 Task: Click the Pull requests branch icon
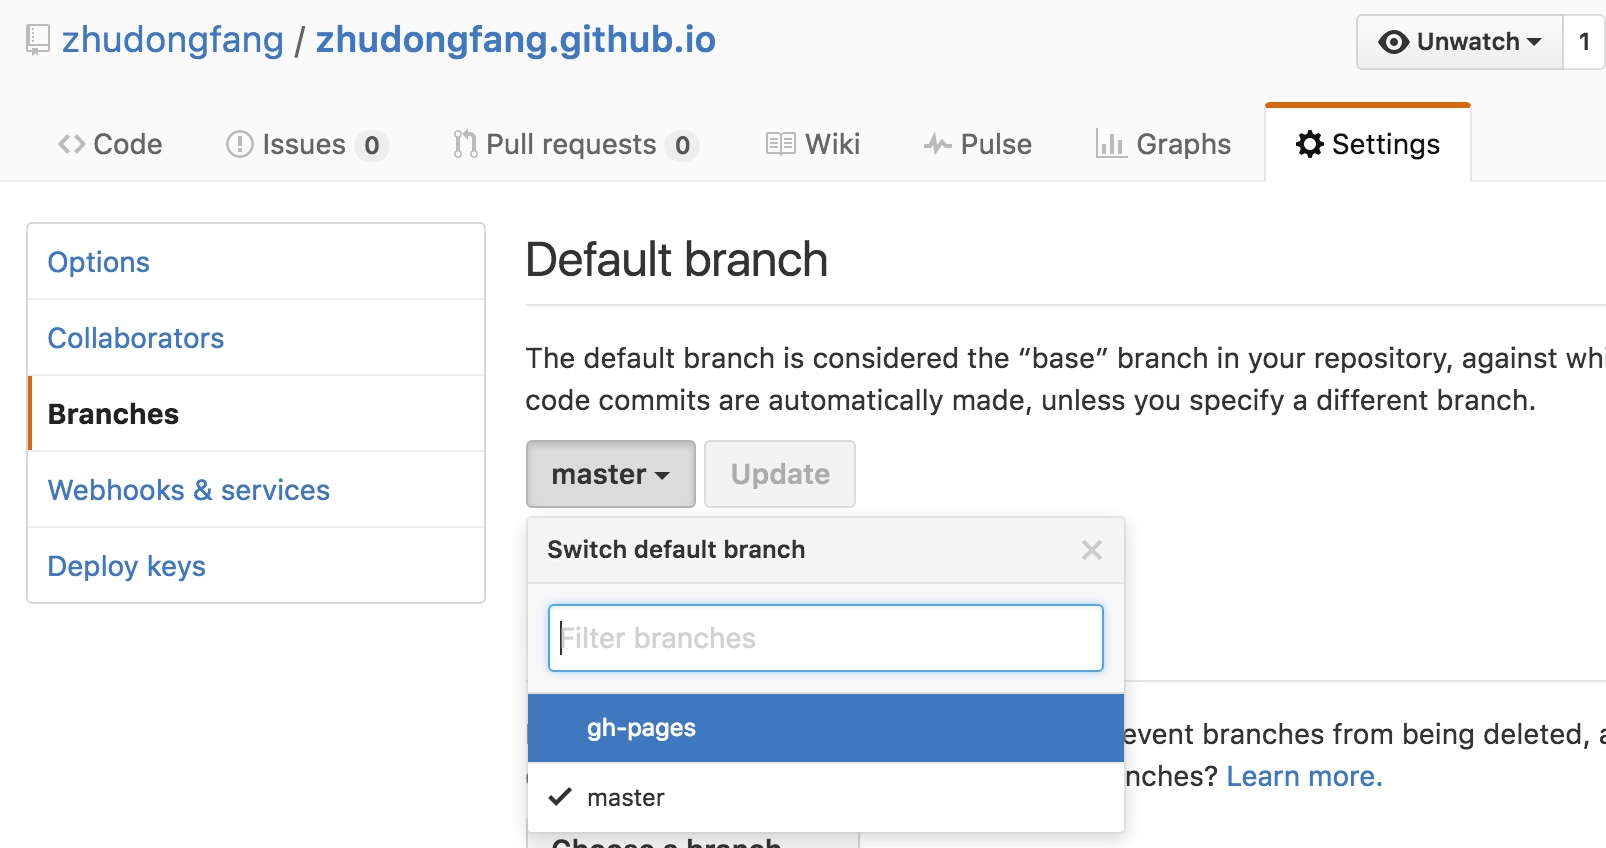tap(464, 145)
